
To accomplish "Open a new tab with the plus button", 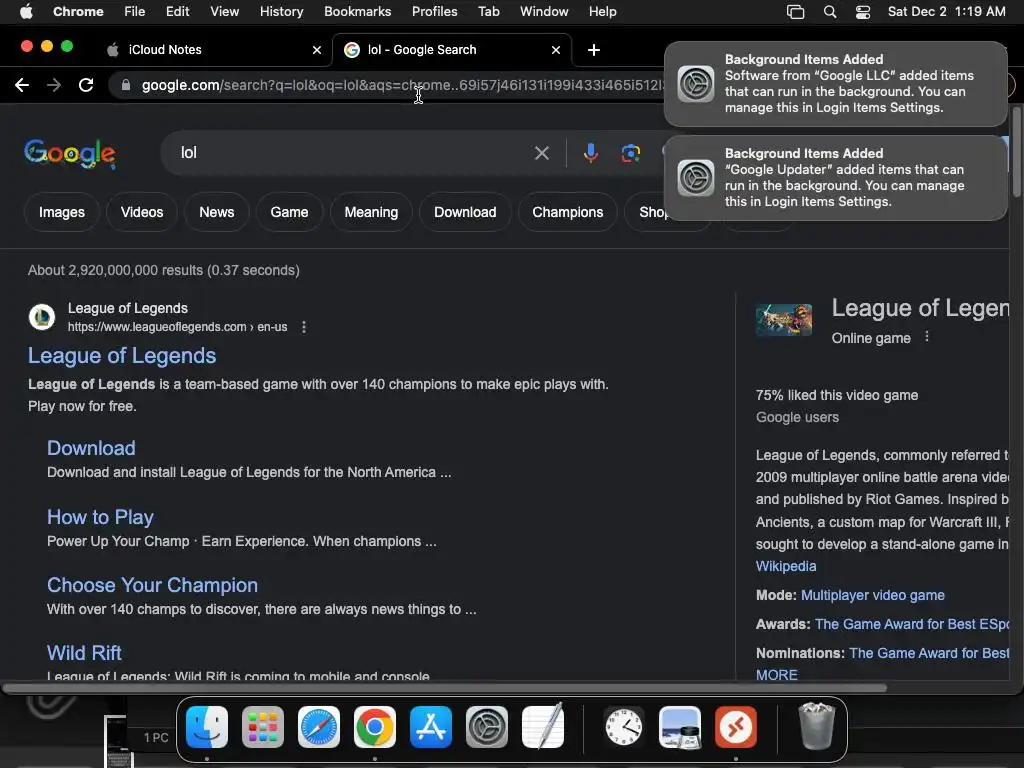I will click(594, 50).
